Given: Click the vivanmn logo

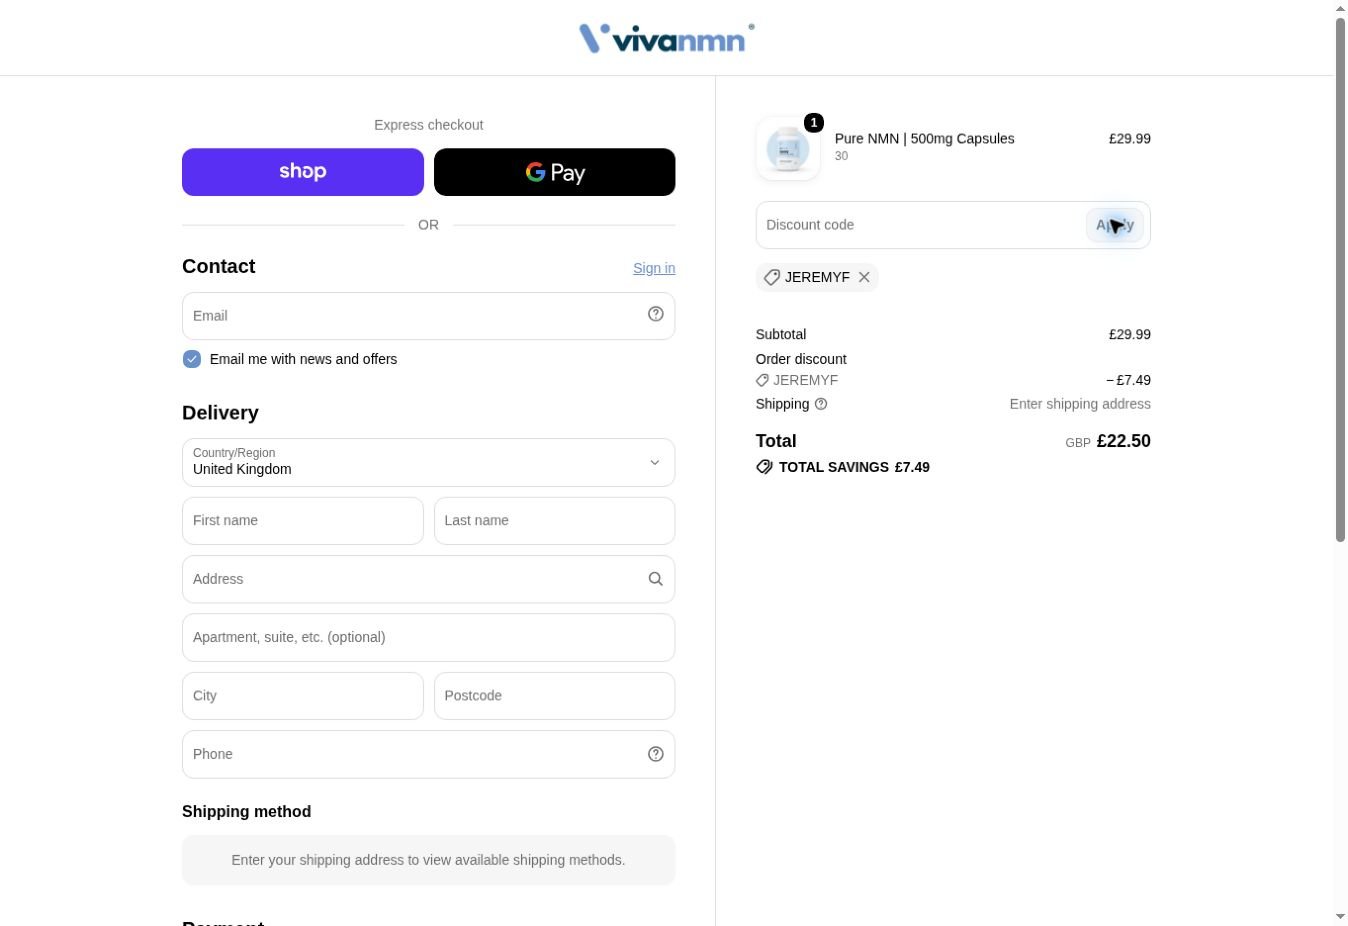Looking at the screenshot, I should 666,38.
